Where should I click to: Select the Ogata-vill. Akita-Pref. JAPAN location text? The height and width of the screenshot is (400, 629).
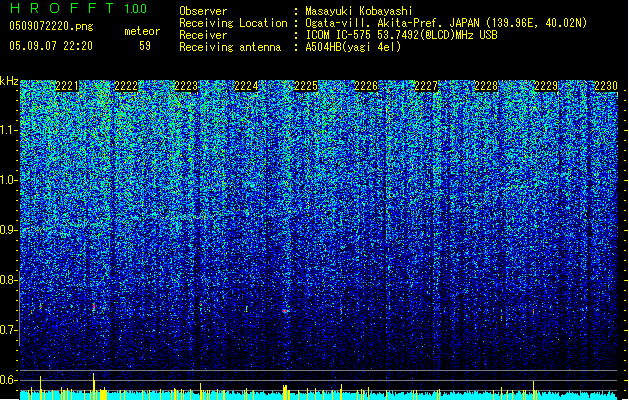tap(446, 23)
